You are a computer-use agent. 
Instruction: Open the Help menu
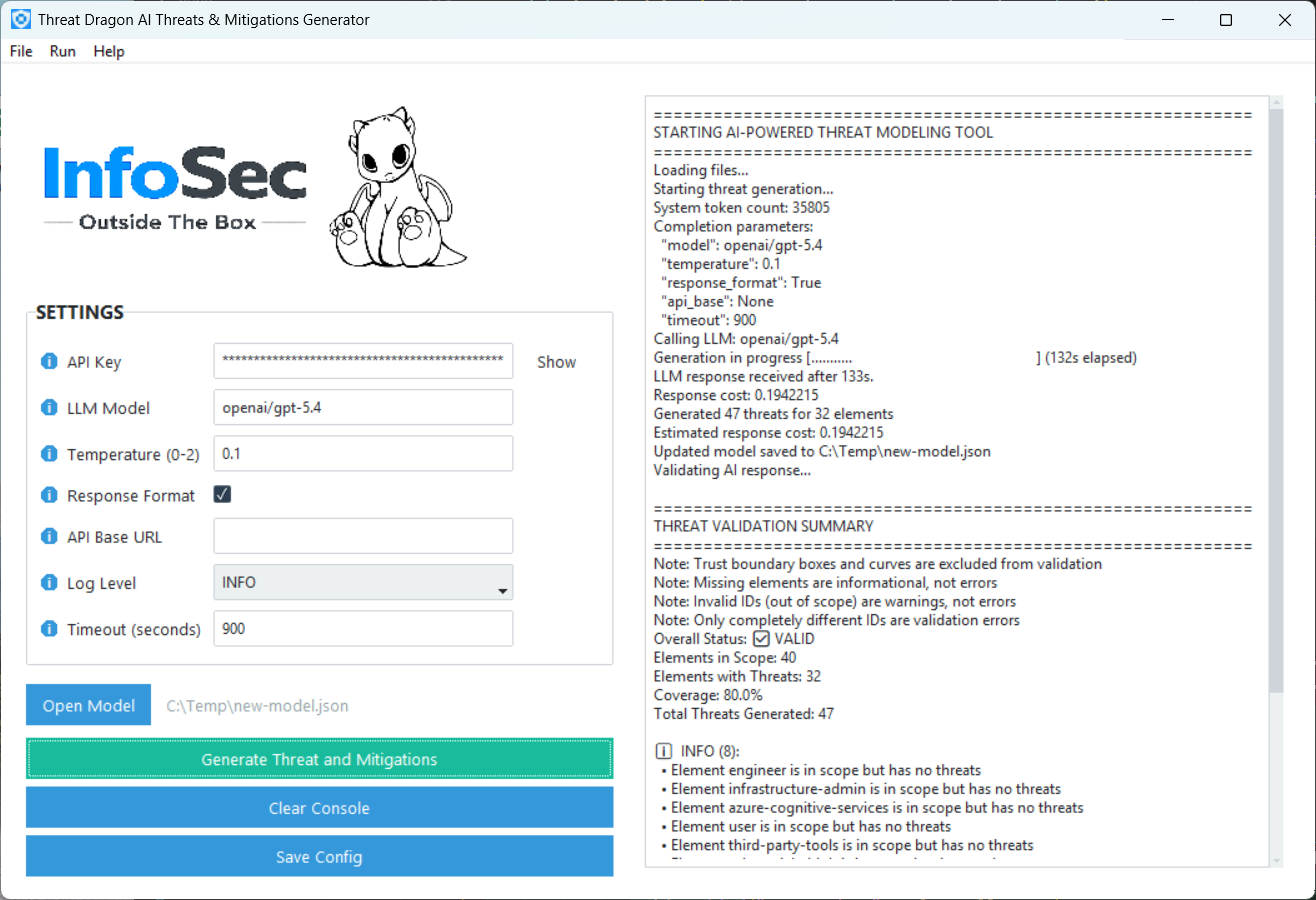109,51
